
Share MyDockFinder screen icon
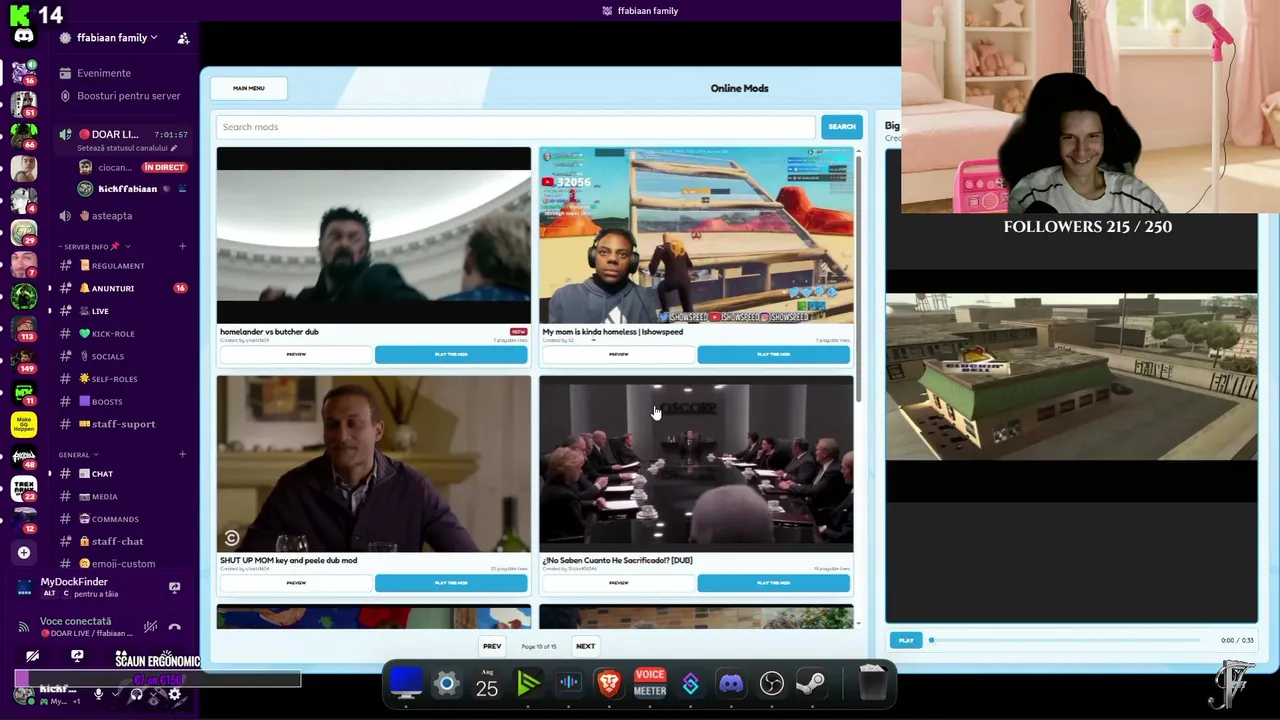(x=175, y=588)
